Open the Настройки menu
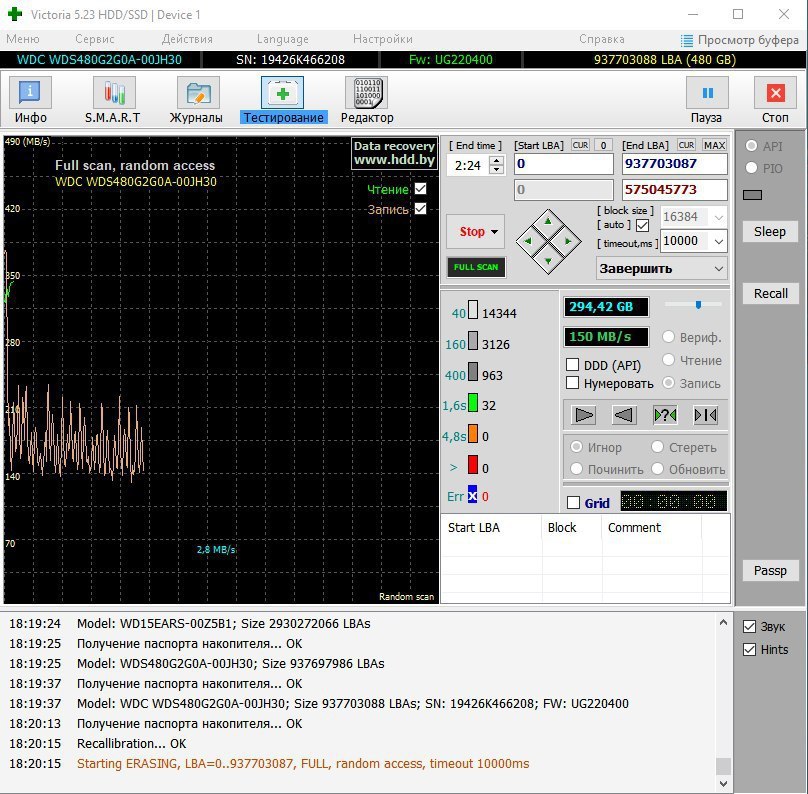This screenshot has height=794, width=808. [x=382, y=39]
